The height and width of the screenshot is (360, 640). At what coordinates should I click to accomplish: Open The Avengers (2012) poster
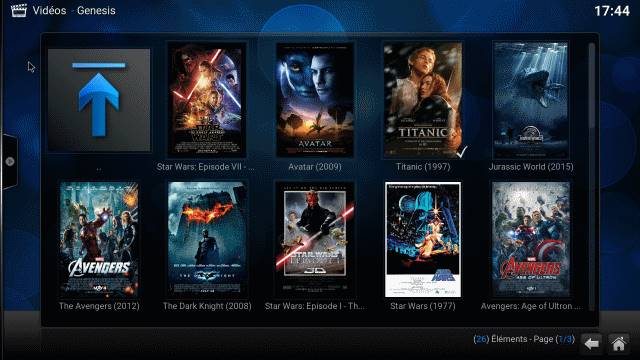tap(99, 239)
